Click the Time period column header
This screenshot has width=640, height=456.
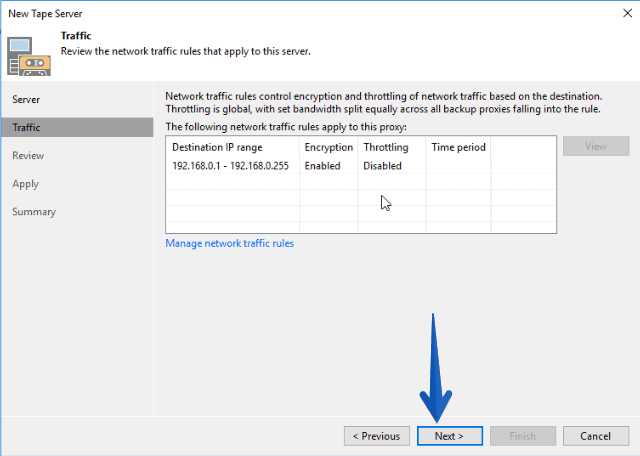[x=458, y=147]
